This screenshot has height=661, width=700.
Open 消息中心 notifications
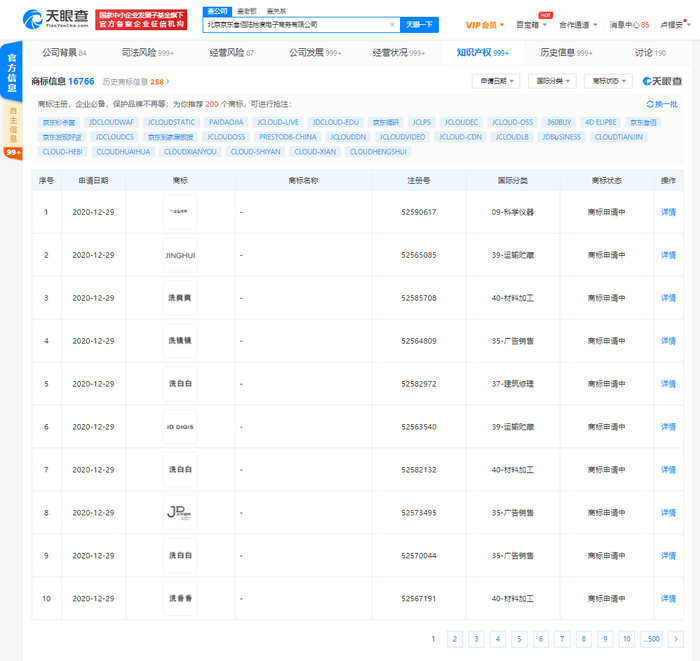[629, 25]
